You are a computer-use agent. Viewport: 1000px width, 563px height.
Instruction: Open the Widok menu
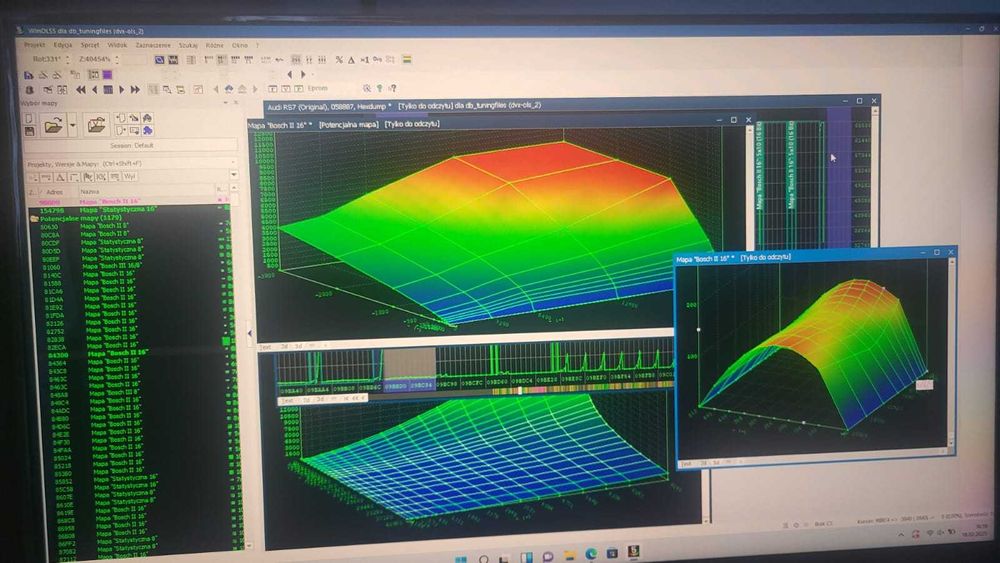pos(117,45)
